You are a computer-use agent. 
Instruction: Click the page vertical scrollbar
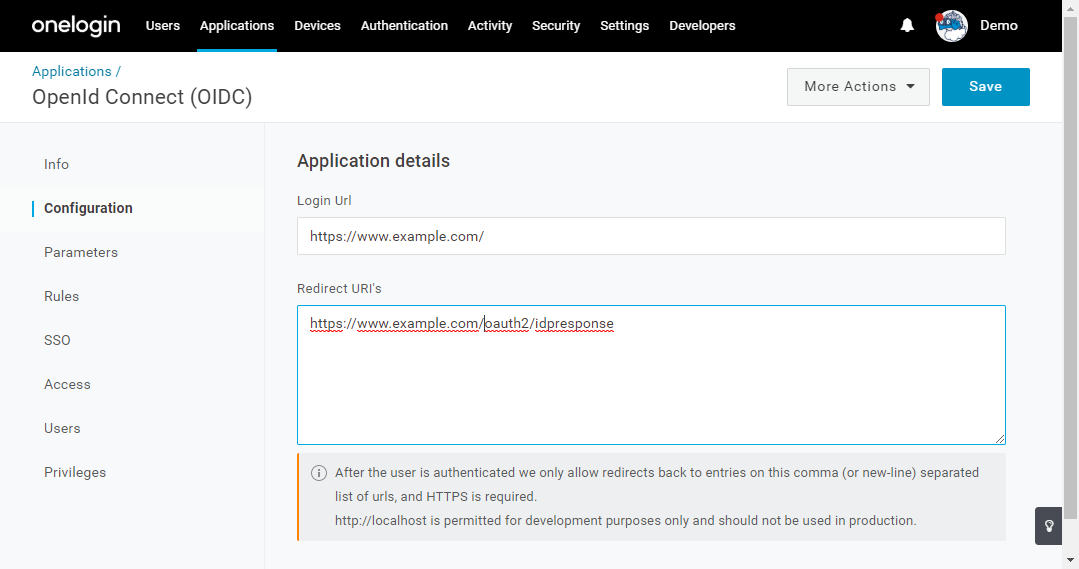click(1070, 268)
